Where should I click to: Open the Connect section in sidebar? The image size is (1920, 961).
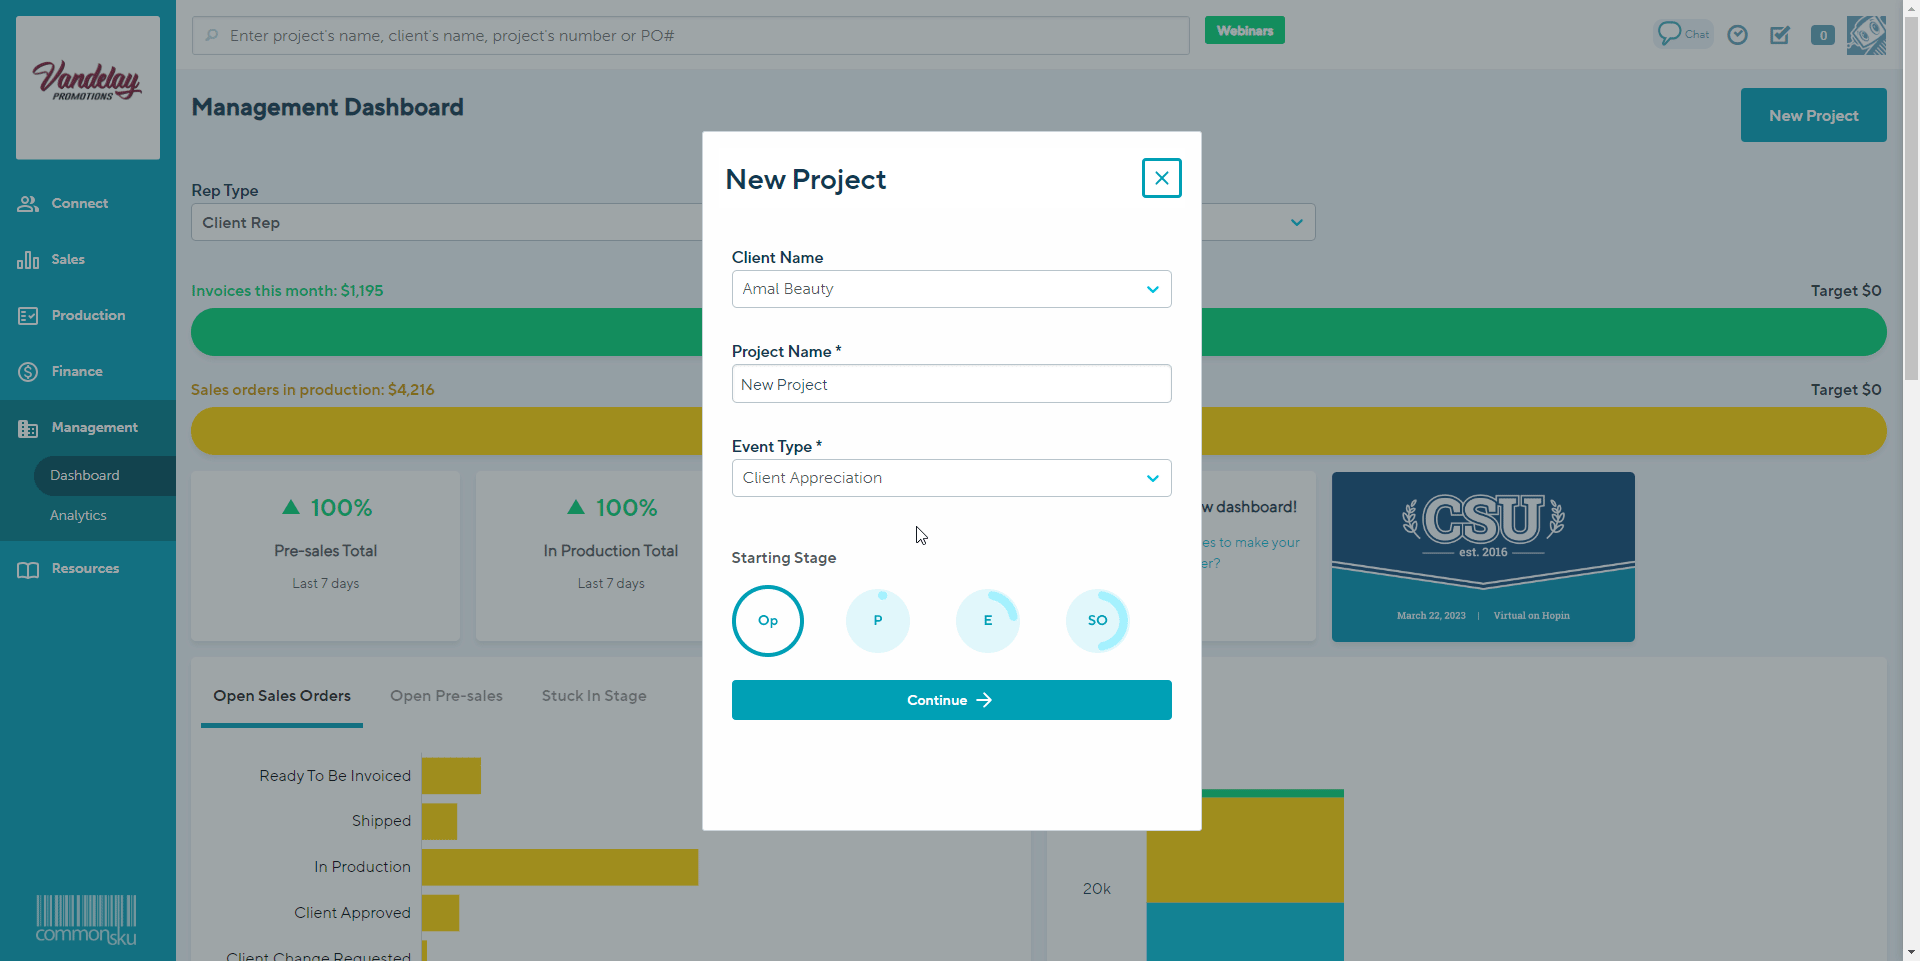pyautogui.click(x=79, y=203)
